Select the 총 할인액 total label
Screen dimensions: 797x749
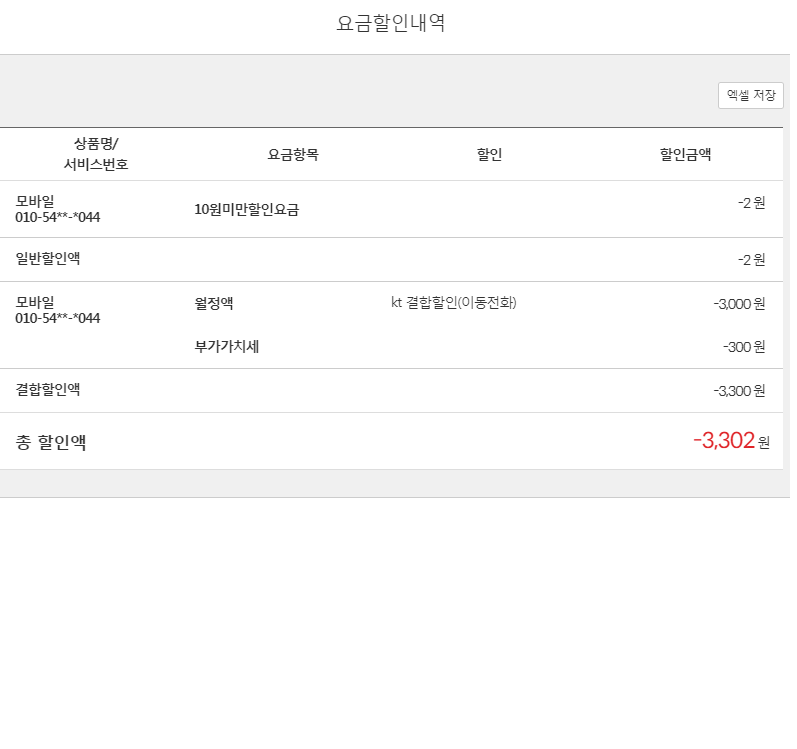coord(51,442)
